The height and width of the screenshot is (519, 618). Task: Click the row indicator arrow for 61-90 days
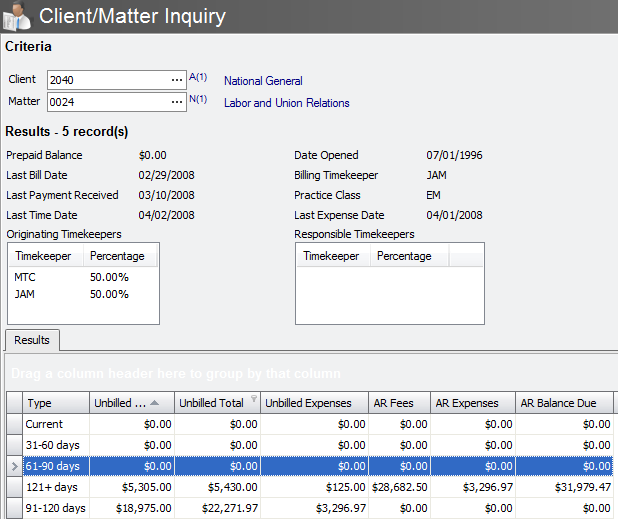pyautogui.click(x=12, y=465)
